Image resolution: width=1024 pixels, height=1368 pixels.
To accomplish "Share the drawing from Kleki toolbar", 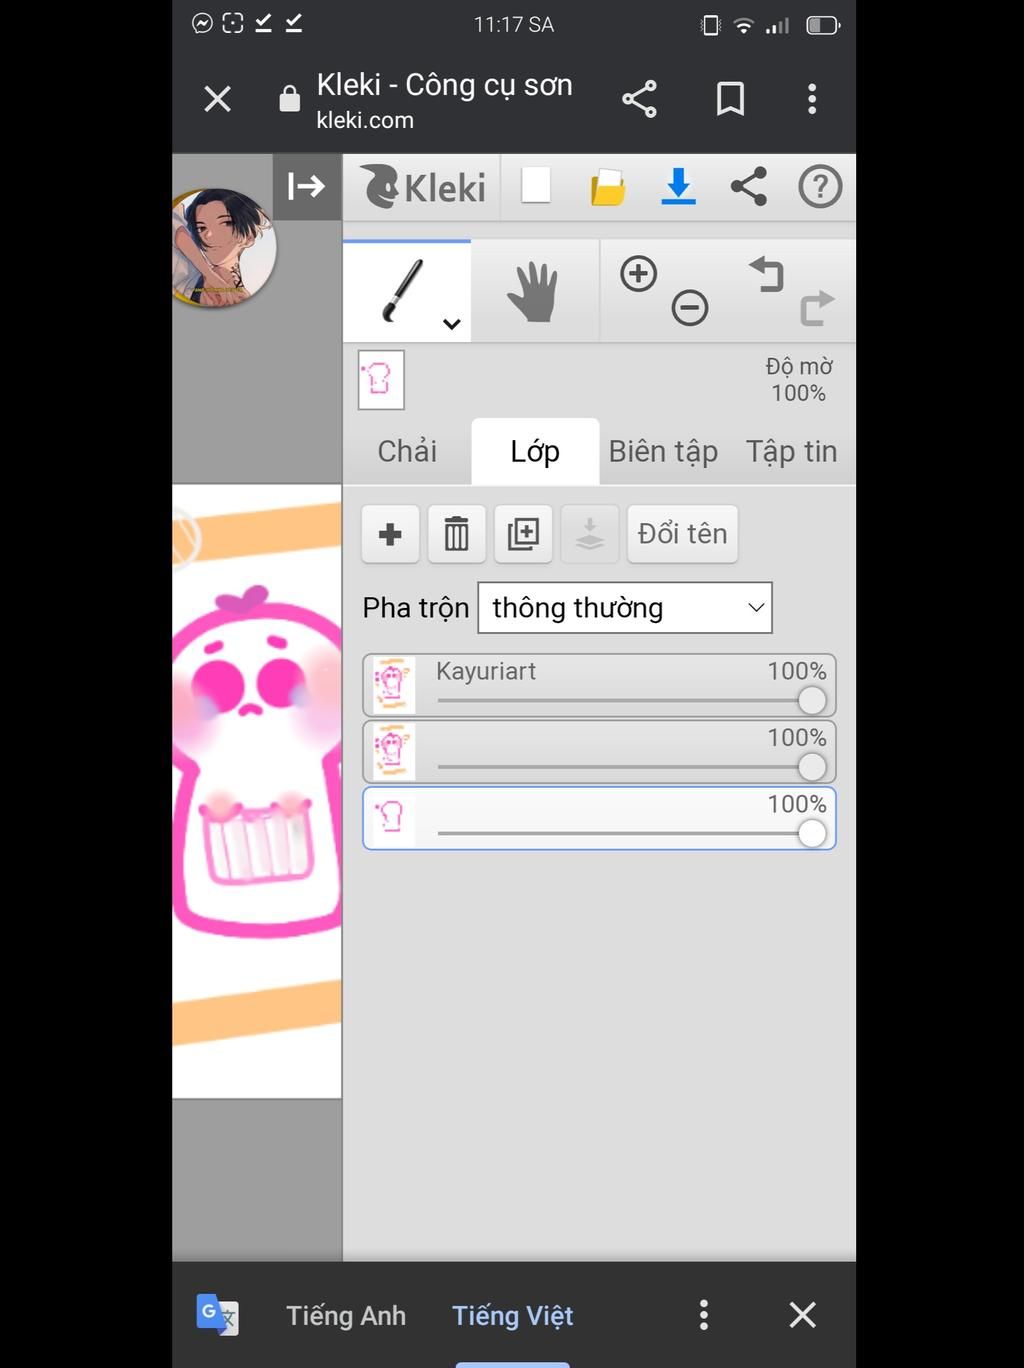I will (x=749, y=187).
